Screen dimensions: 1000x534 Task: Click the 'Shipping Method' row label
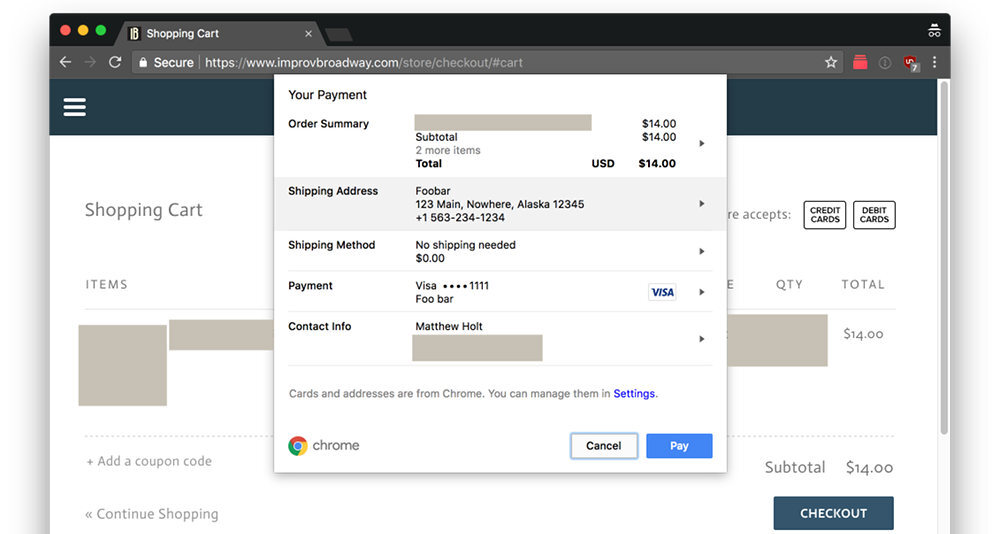click(x=332, y=245)
